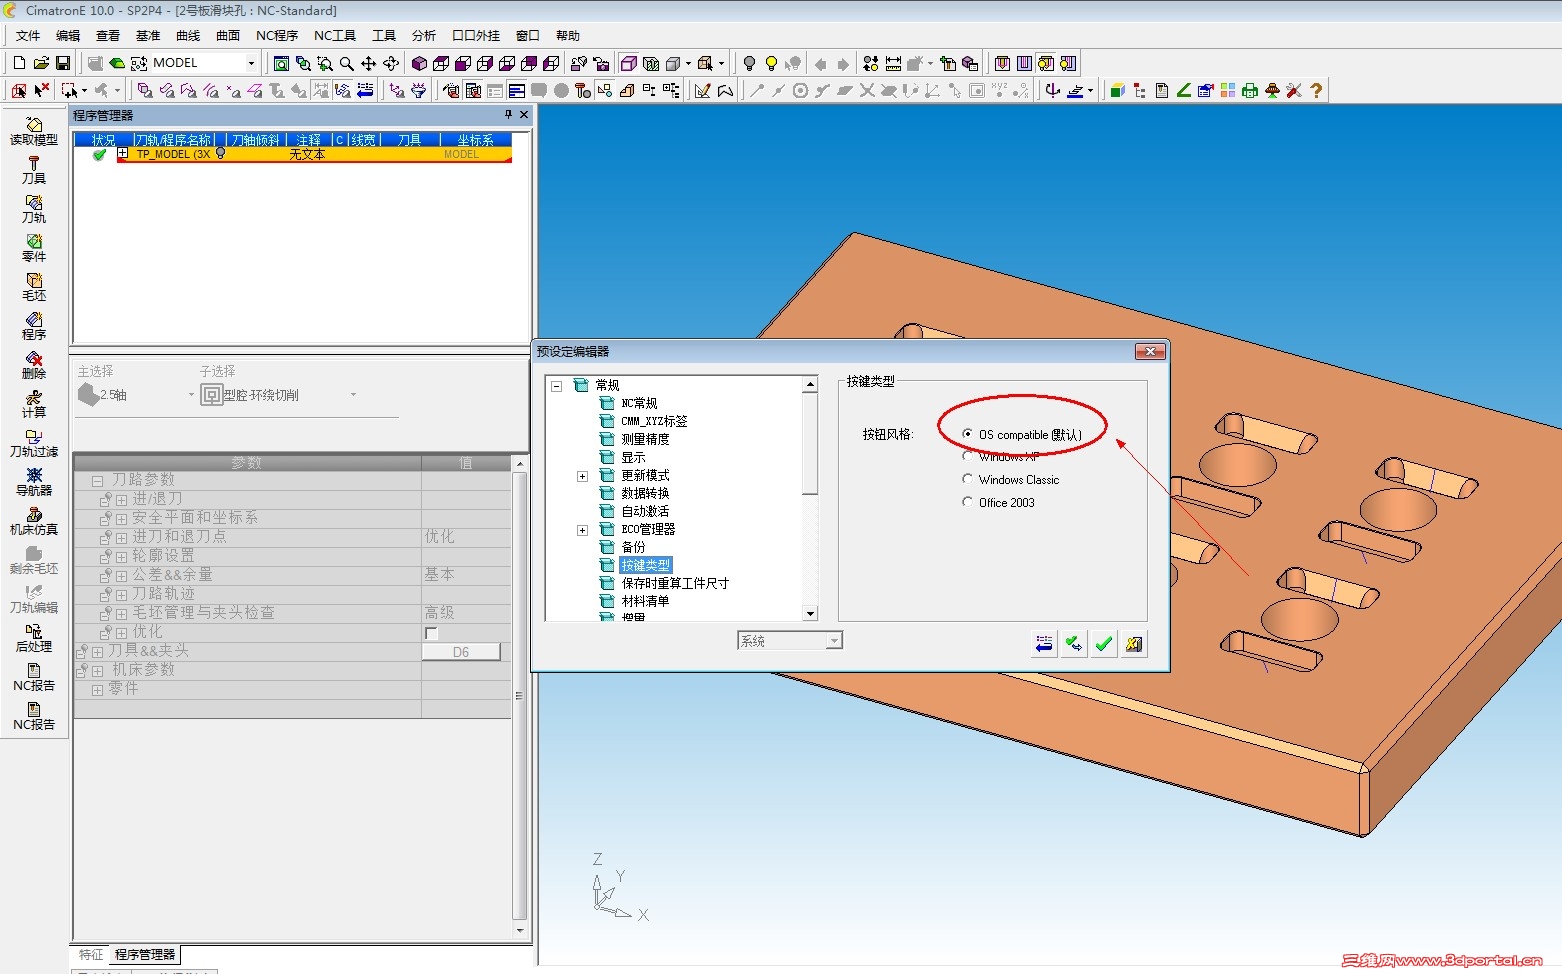Select 材料清单 tree item

coord(645,602)
